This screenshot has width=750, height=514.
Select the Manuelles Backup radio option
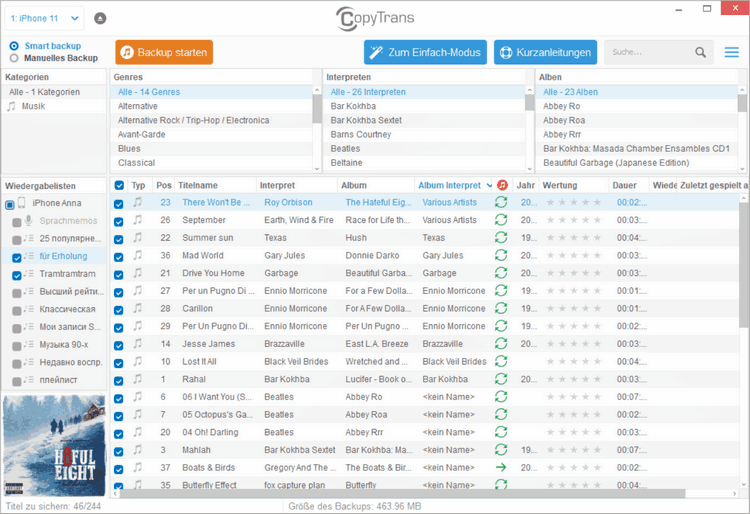[x=14, y=58]
